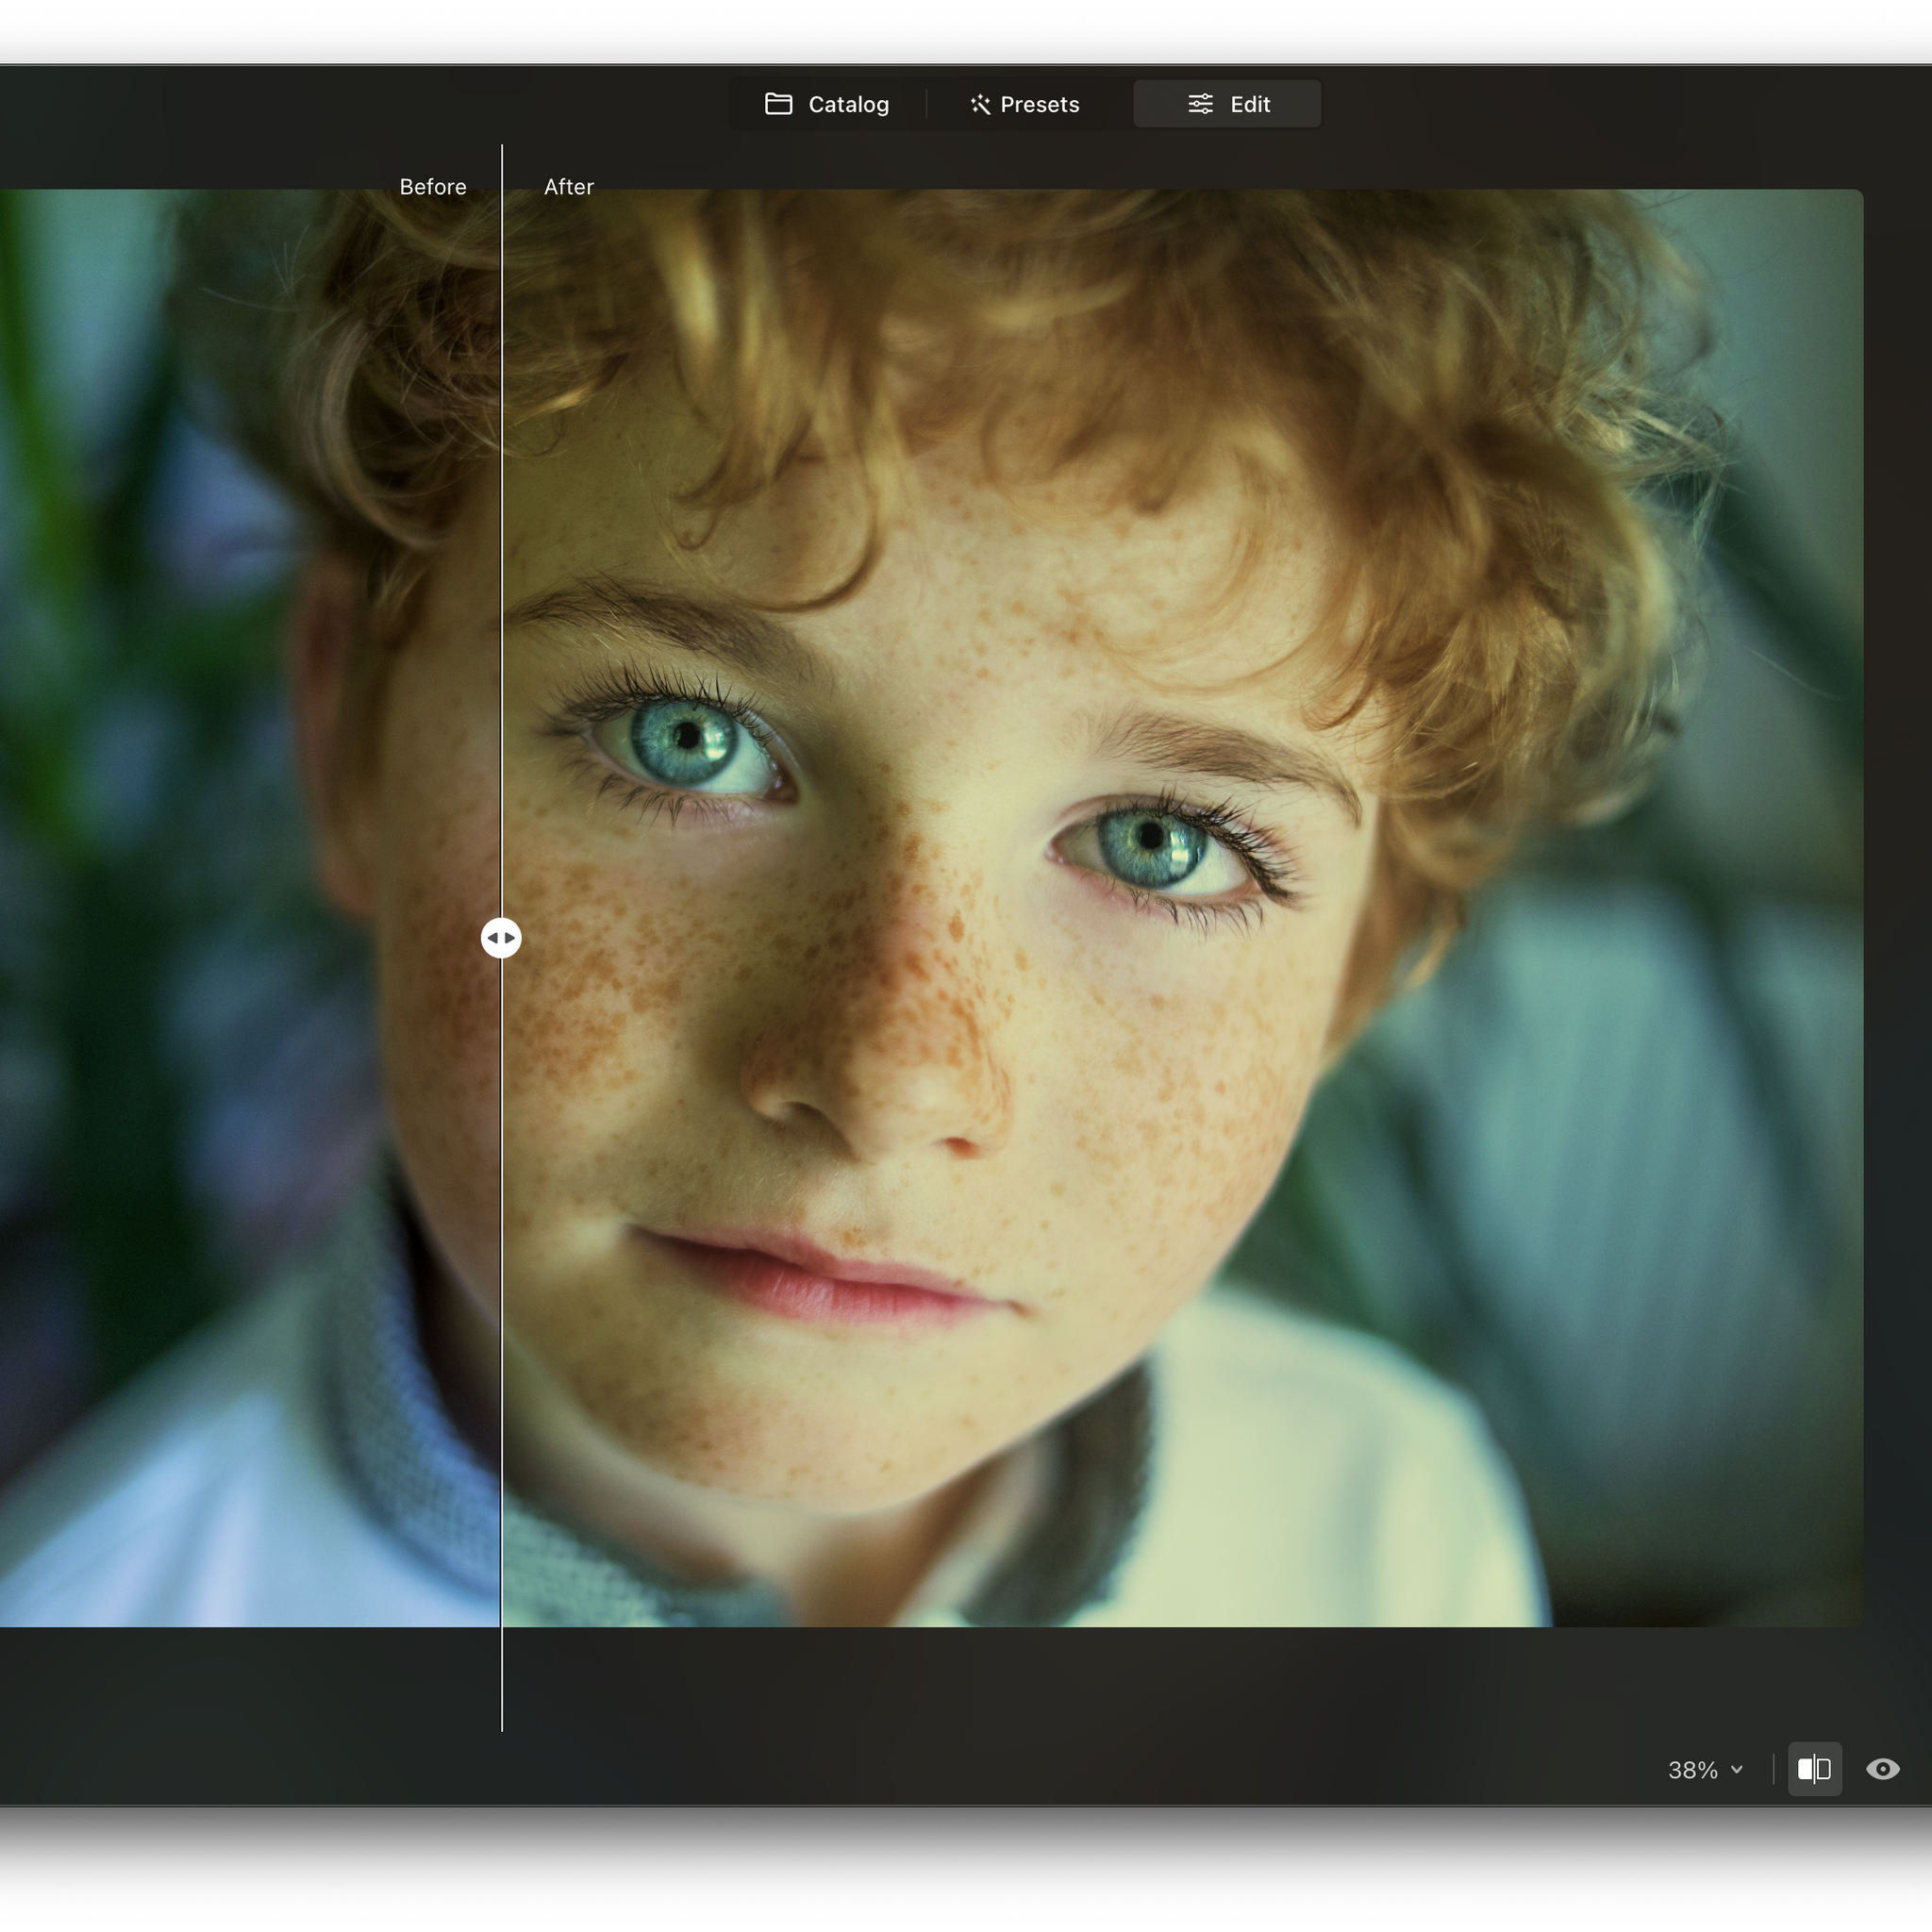Switch to the Catalog tab
This screenshot has height=1932, width=1932.
[827, 104]
